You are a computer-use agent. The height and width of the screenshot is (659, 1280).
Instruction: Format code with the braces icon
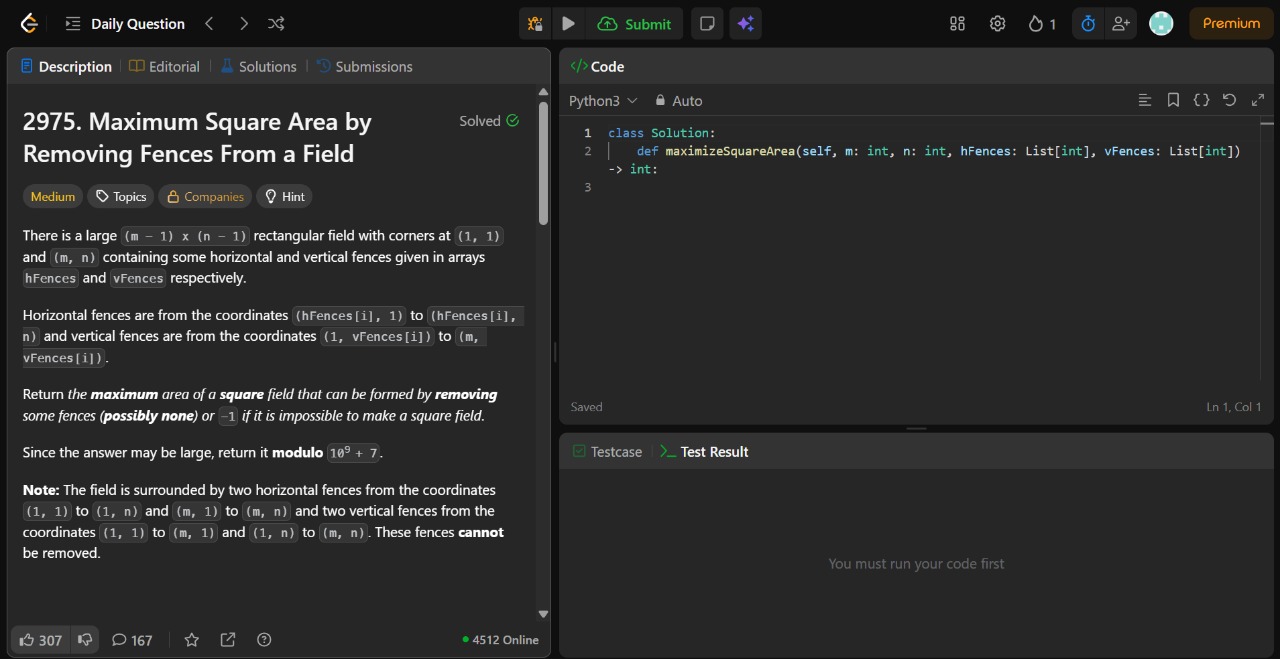pyautogui.click(x=1201, y=100)
